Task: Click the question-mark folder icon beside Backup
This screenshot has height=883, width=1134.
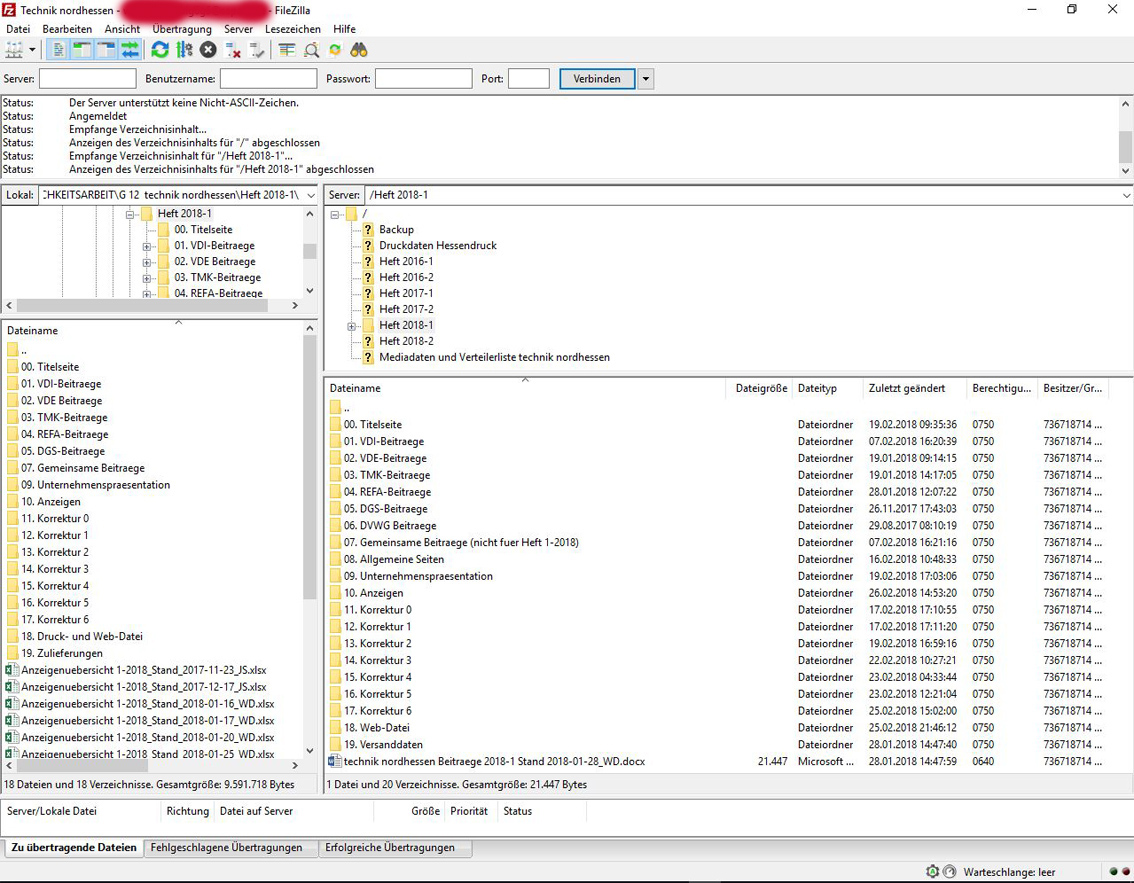Action: coord(368,229)
